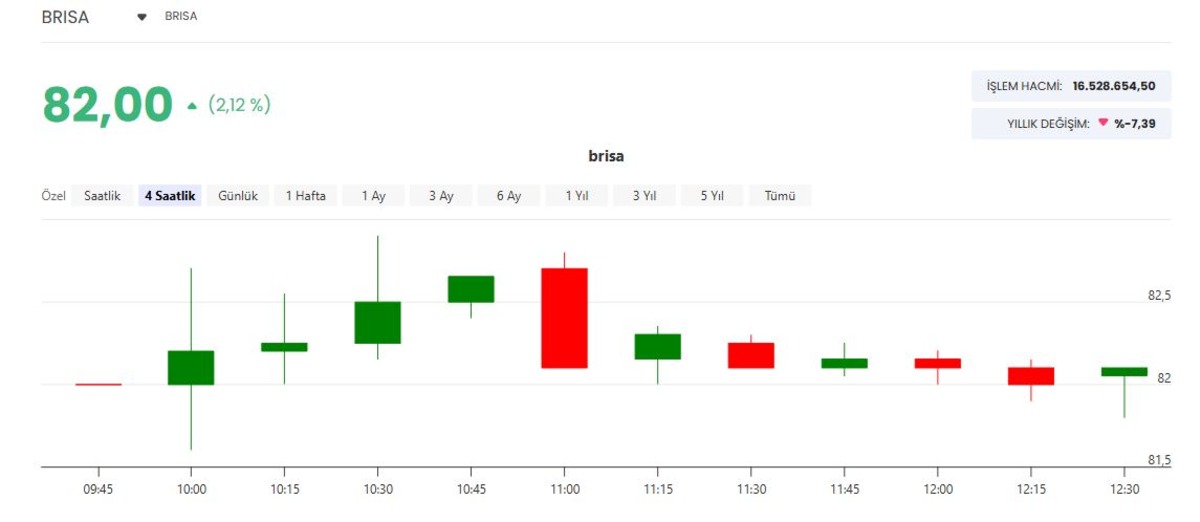Screen dimensions: 1200x522
Task: Click the Yıllık Değişim info box
Action: point(1071,123)
